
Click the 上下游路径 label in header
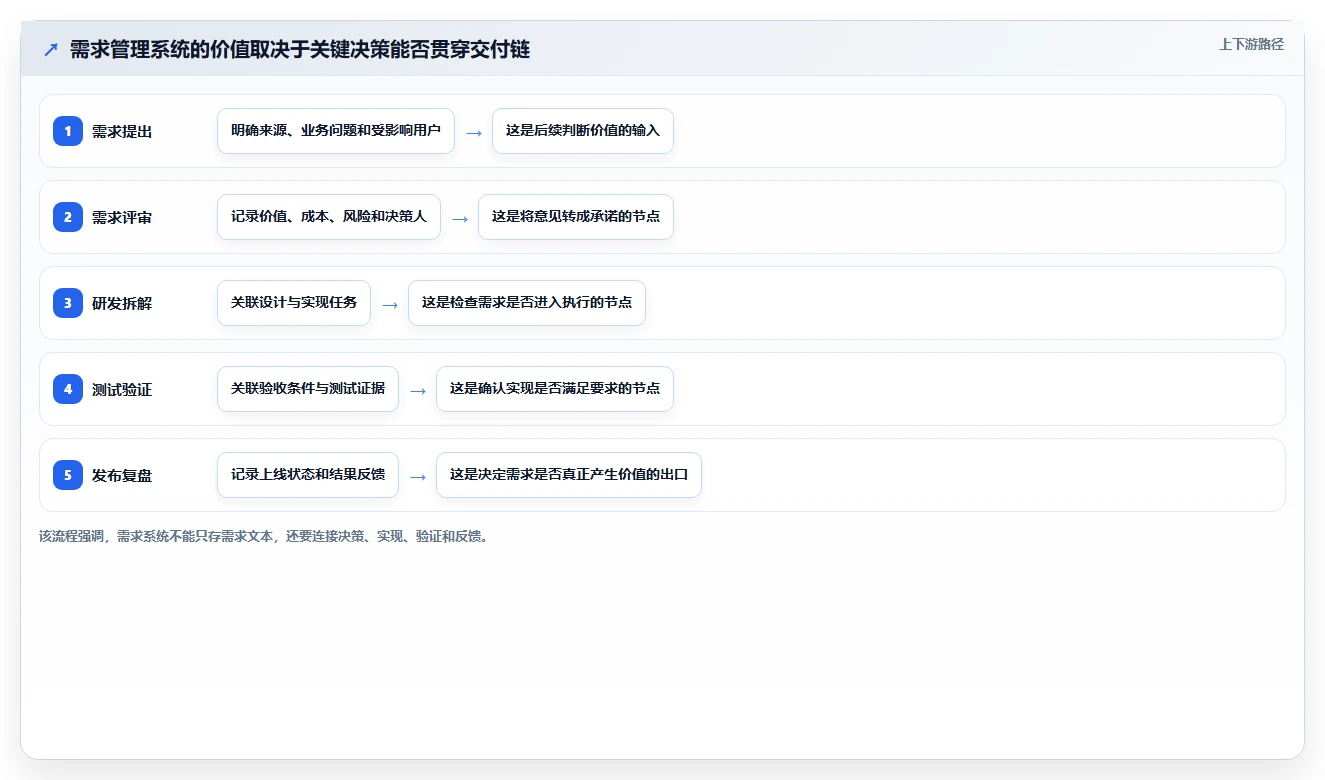pos(1251,44)
